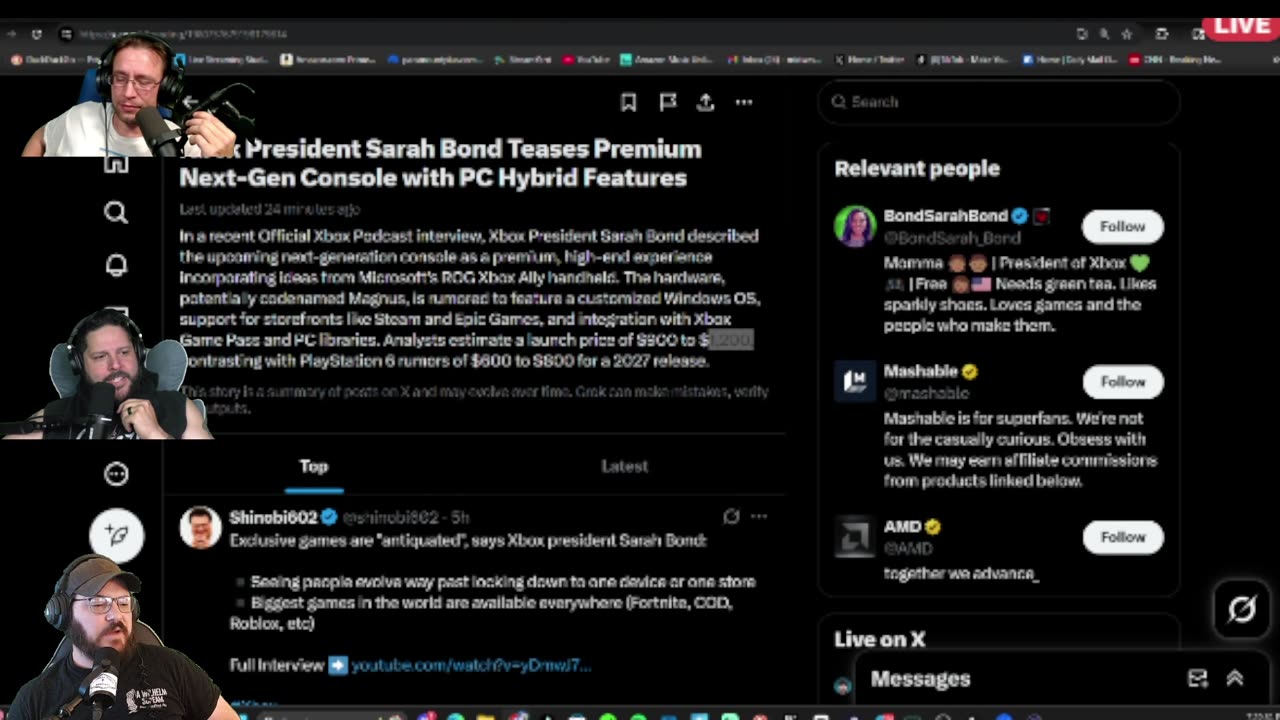The image size is (1280, 720).
Task: Click the share upload icon above the story
Action: click(x=706, y=102)
